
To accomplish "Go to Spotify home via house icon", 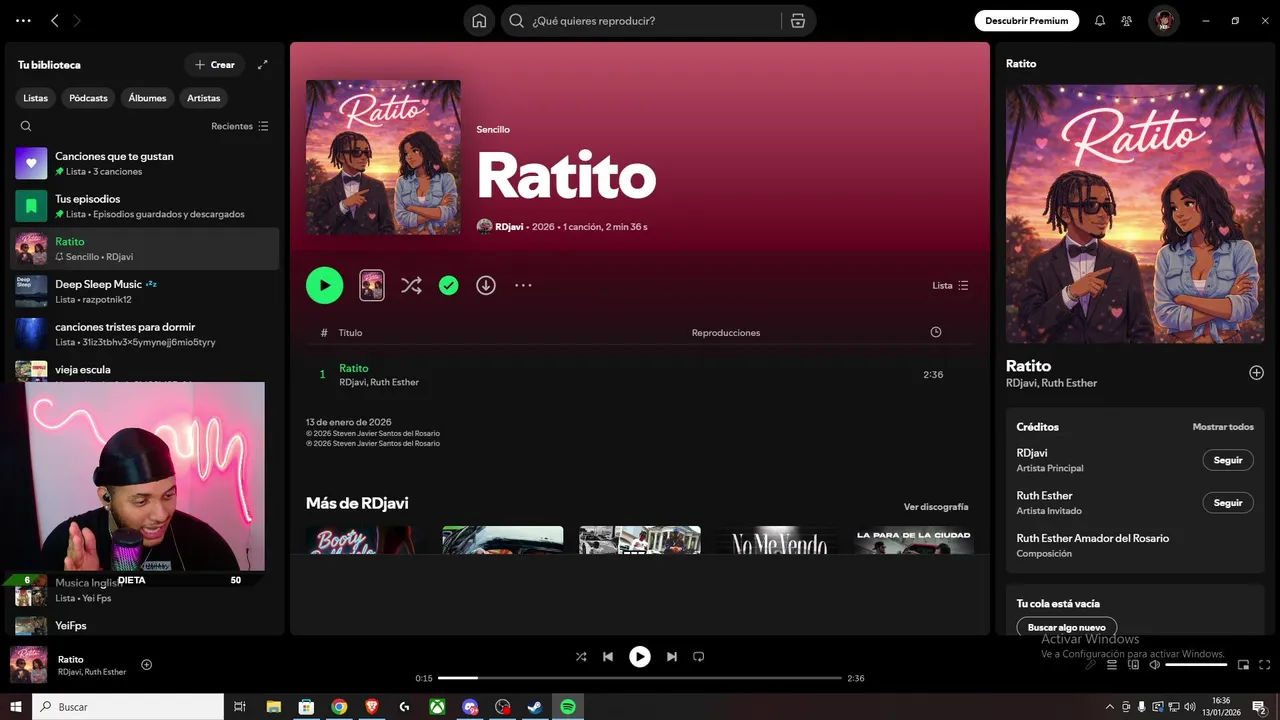I will click(x=479, y=20).
